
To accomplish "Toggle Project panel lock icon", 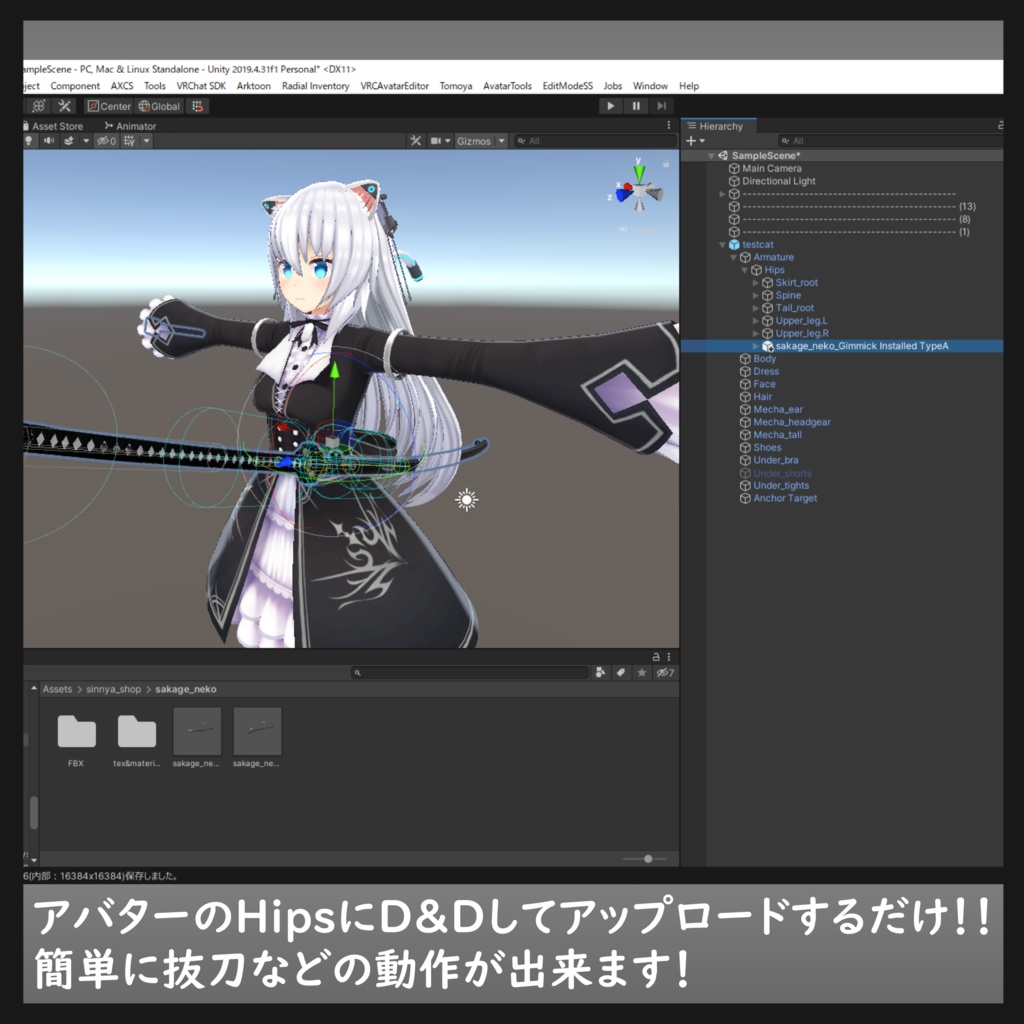I will pos(656,656).
